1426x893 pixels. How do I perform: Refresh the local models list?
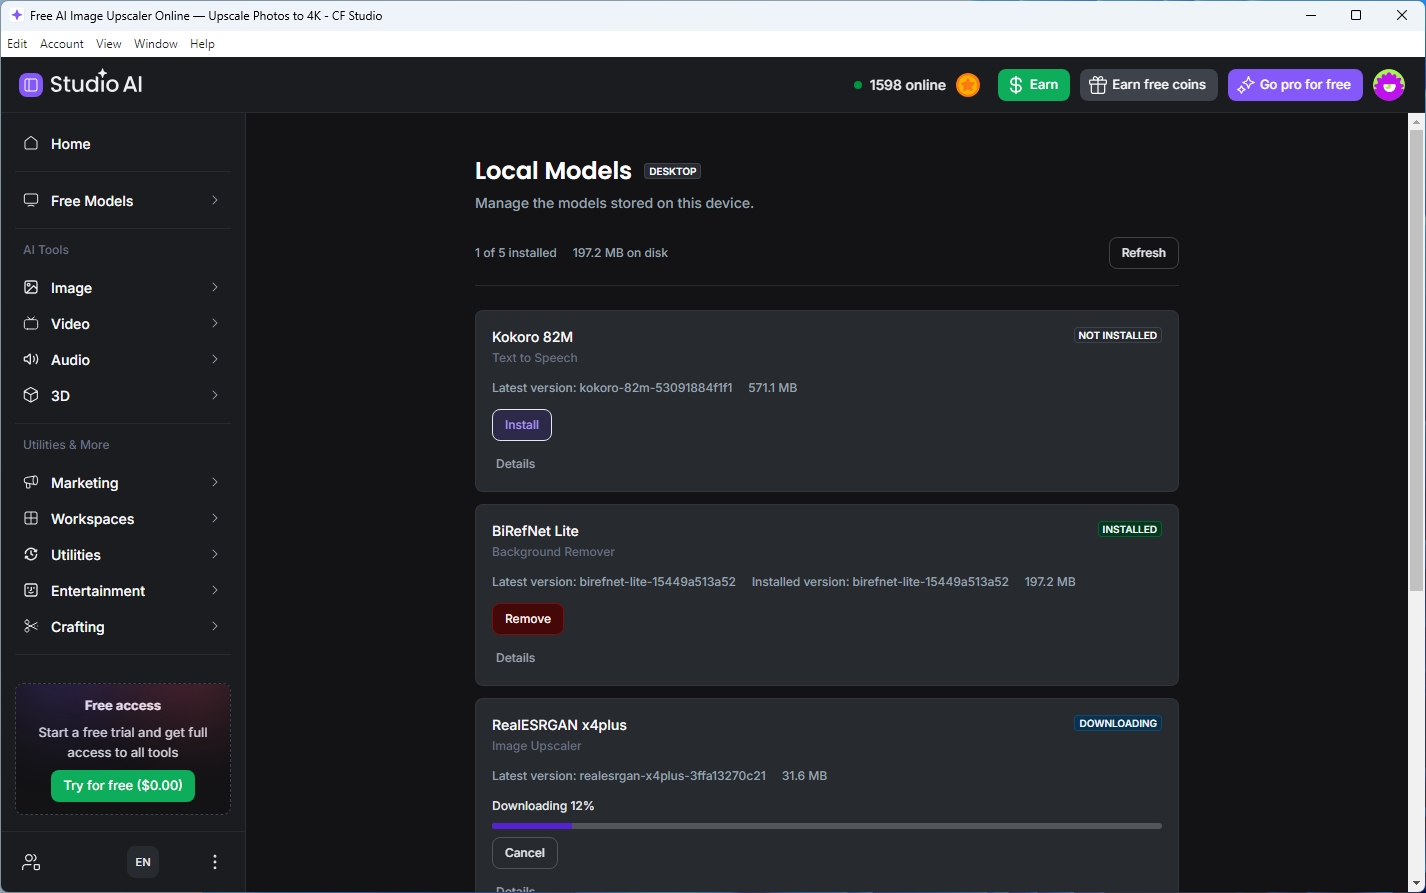1143,253
